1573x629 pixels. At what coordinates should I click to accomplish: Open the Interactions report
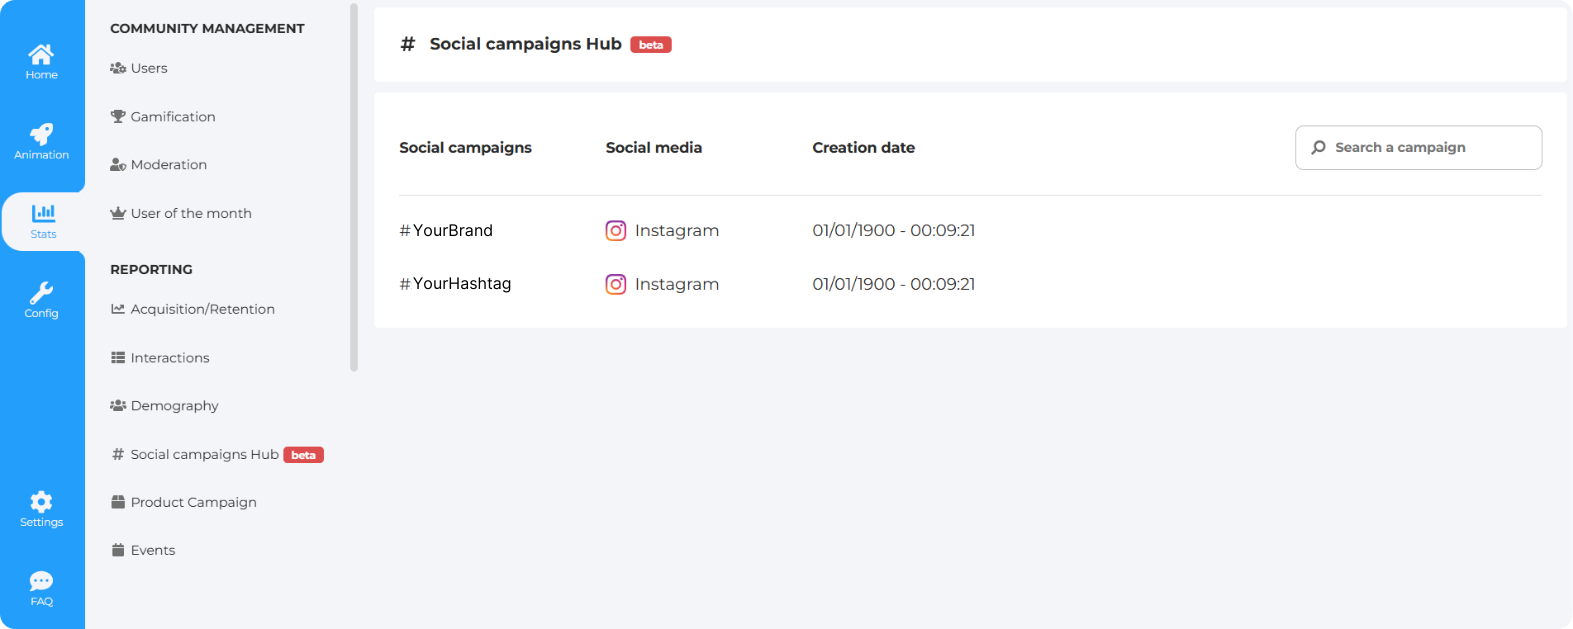170,358
